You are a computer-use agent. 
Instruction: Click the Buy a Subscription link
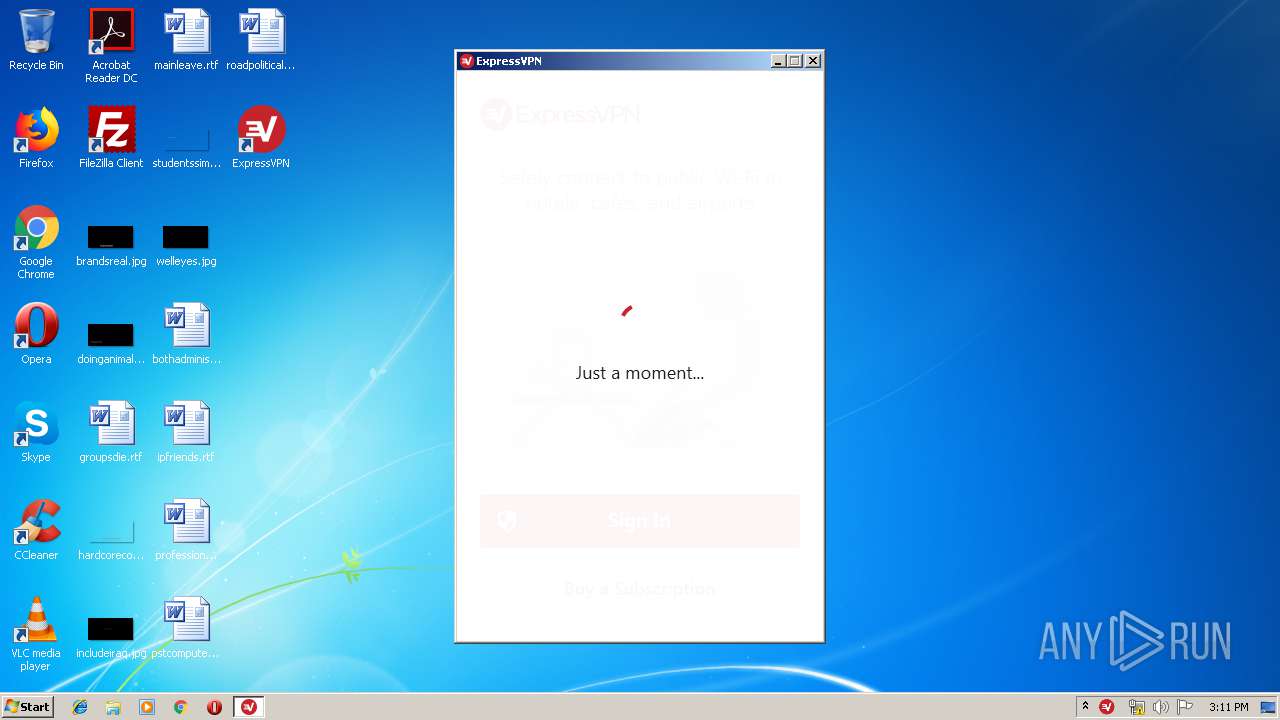tap(640, 588)
